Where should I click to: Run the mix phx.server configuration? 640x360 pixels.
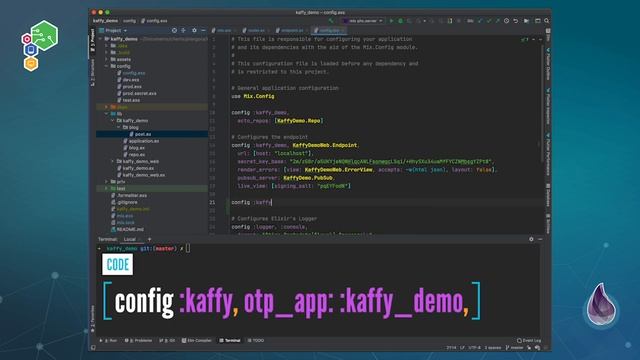coord(391,20)
